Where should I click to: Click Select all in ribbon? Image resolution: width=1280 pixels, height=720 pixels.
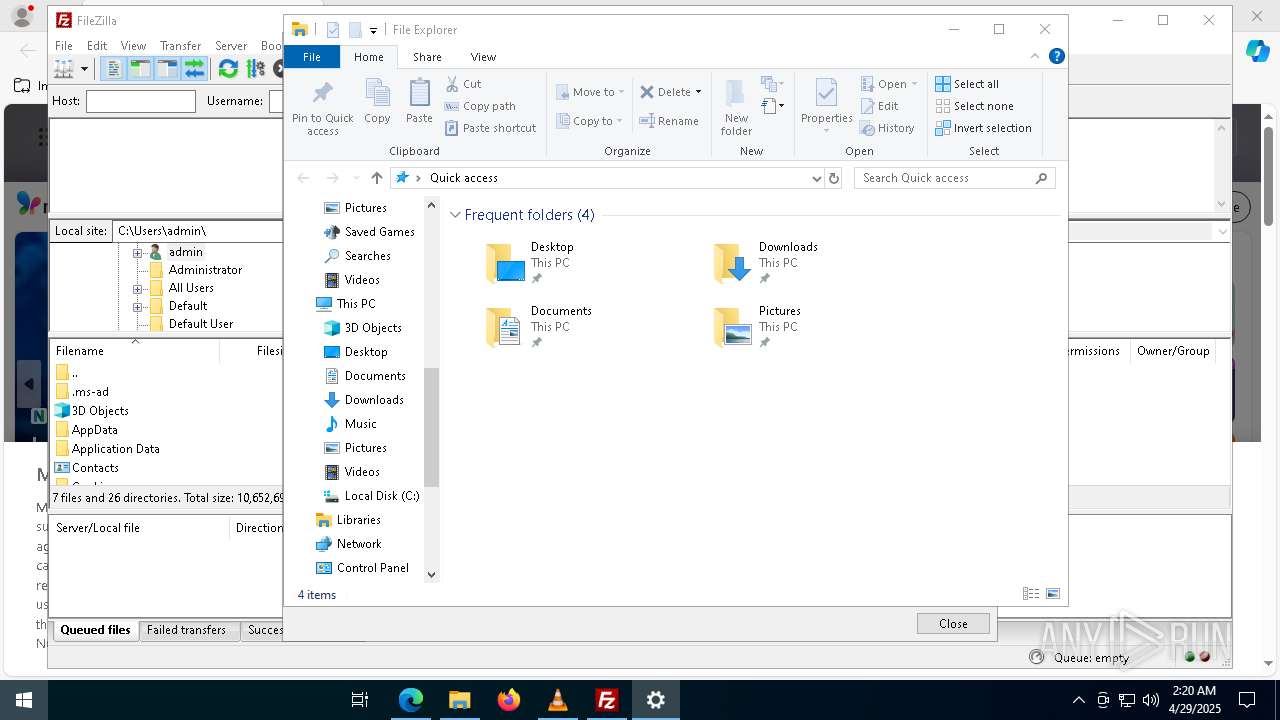click(x=967, y=84)
